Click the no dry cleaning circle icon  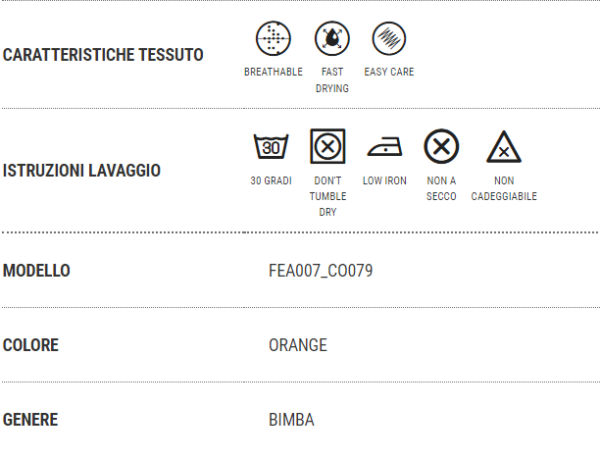(442, 146)
